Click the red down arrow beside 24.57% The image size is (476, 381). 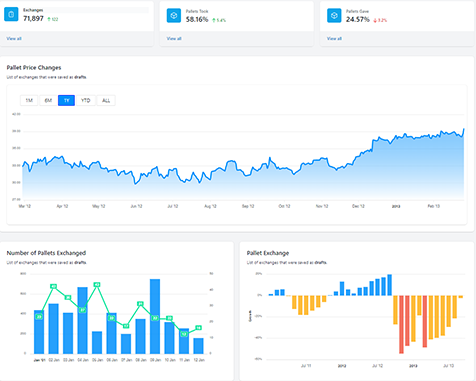tap(375, 20)
